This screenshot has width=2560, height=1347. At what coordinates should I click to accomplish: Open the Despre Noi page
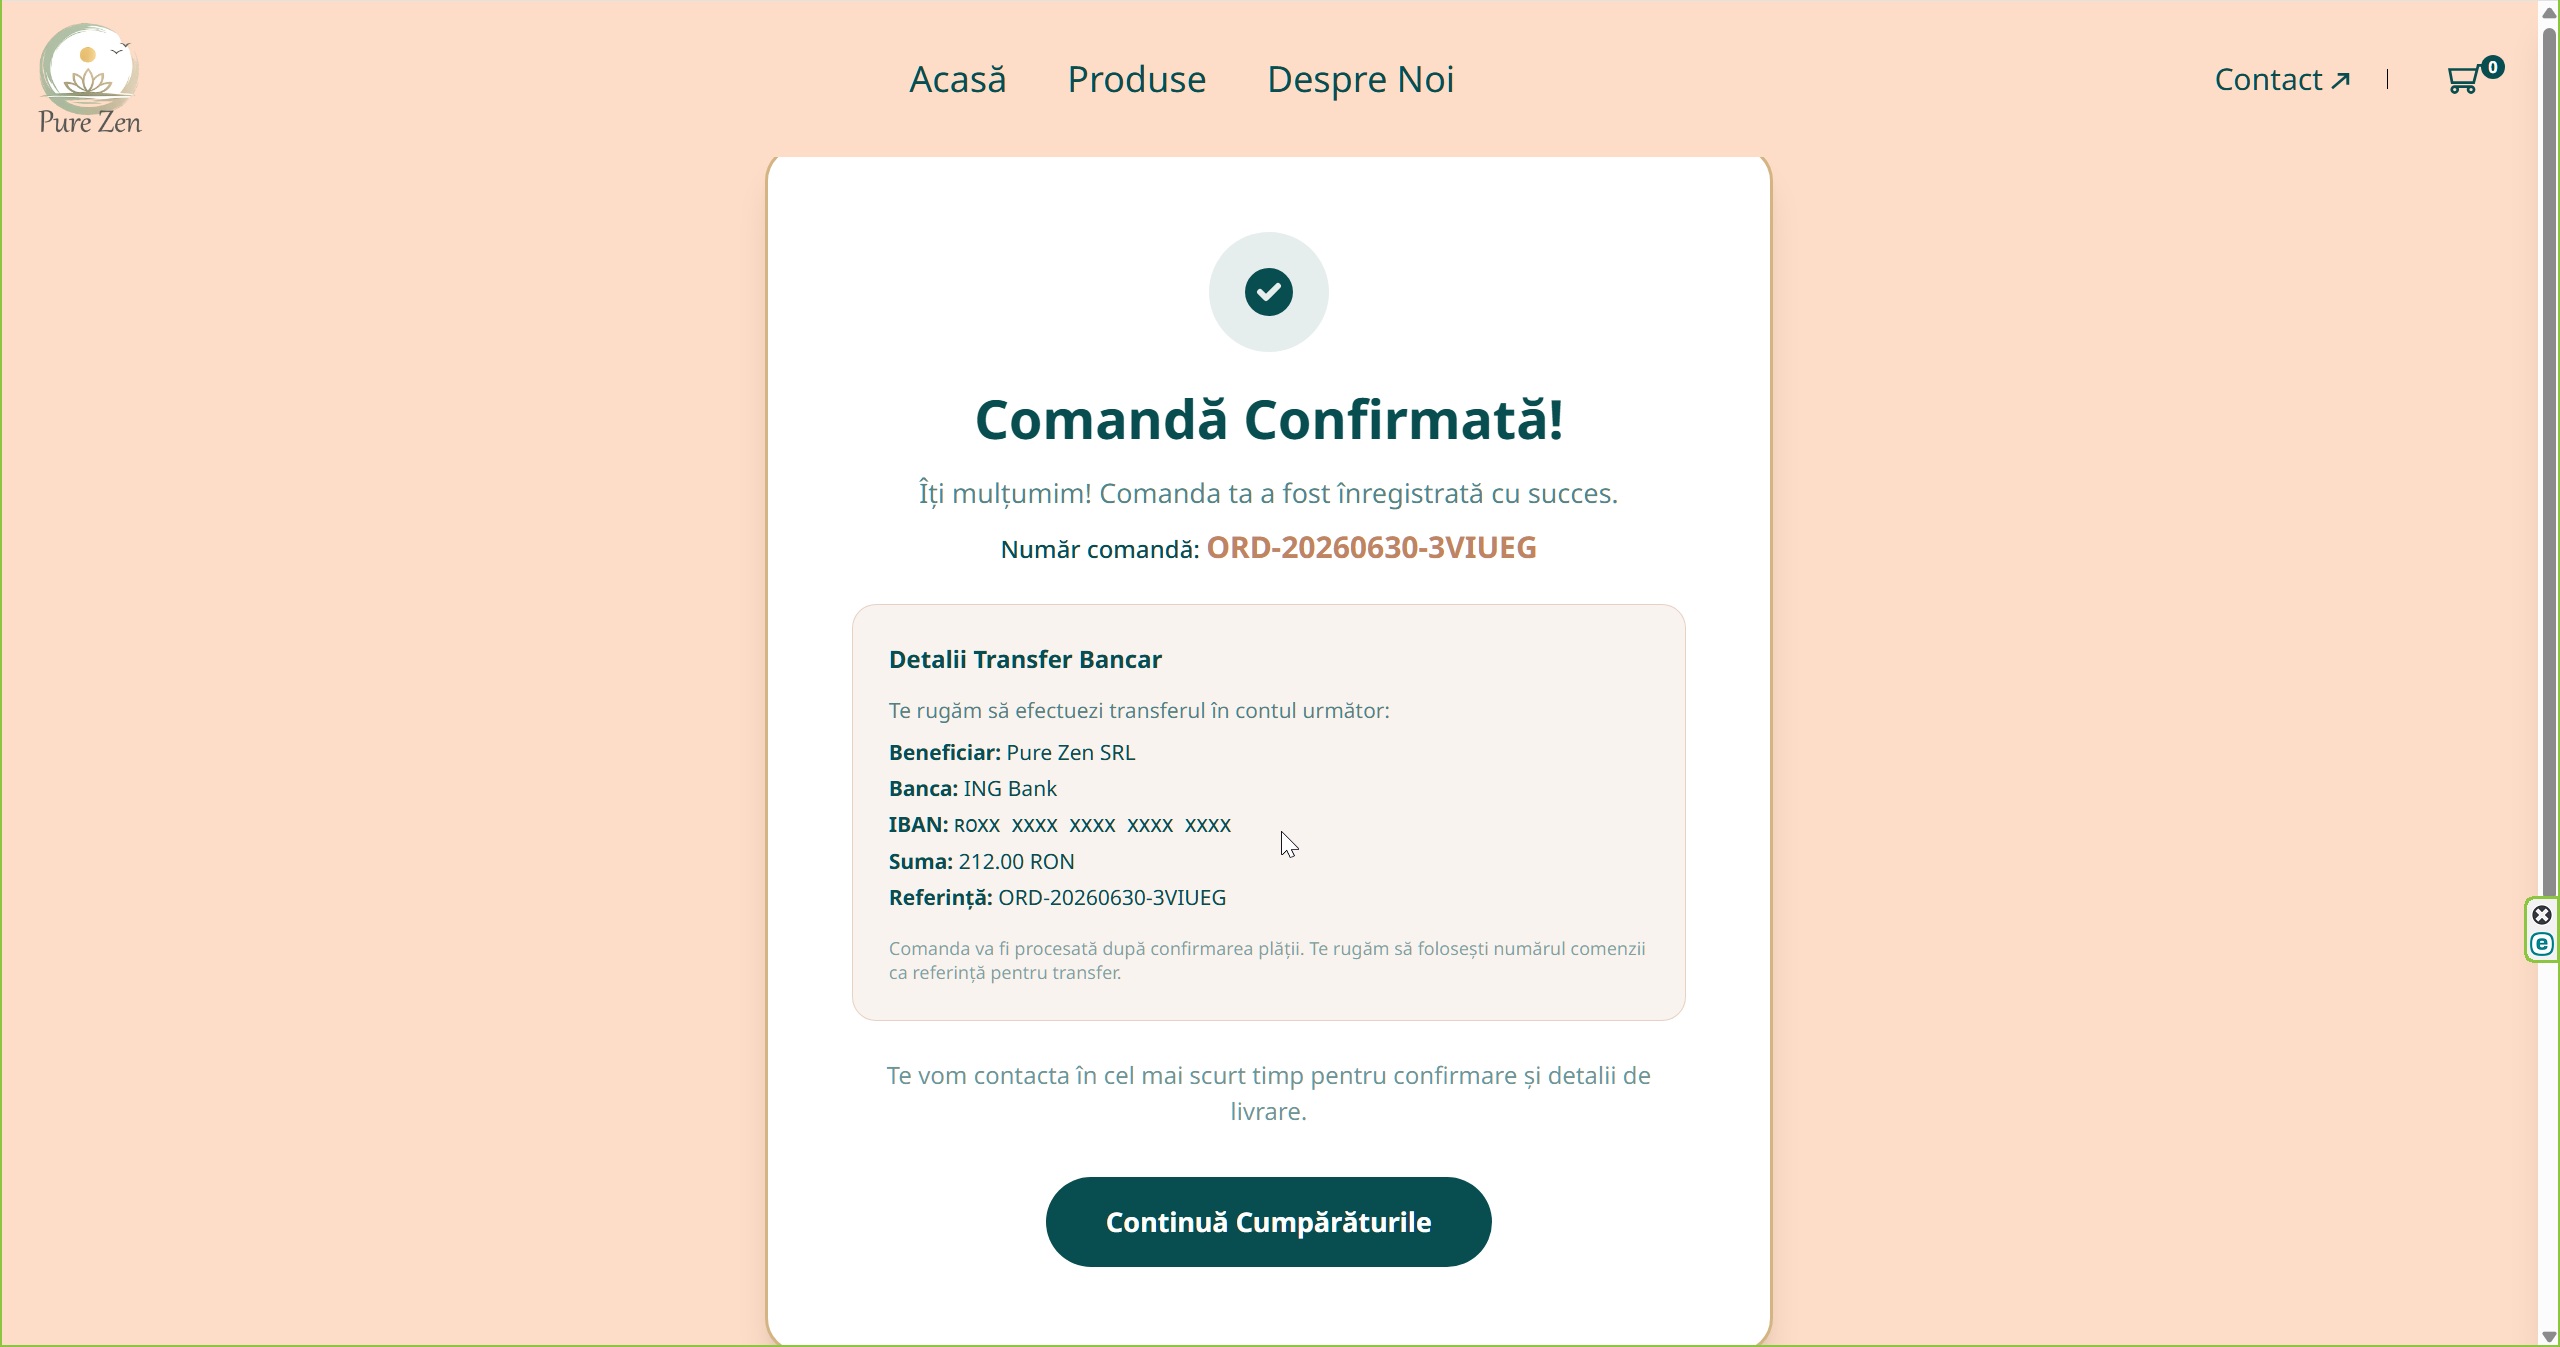[x=1360, y=80]
